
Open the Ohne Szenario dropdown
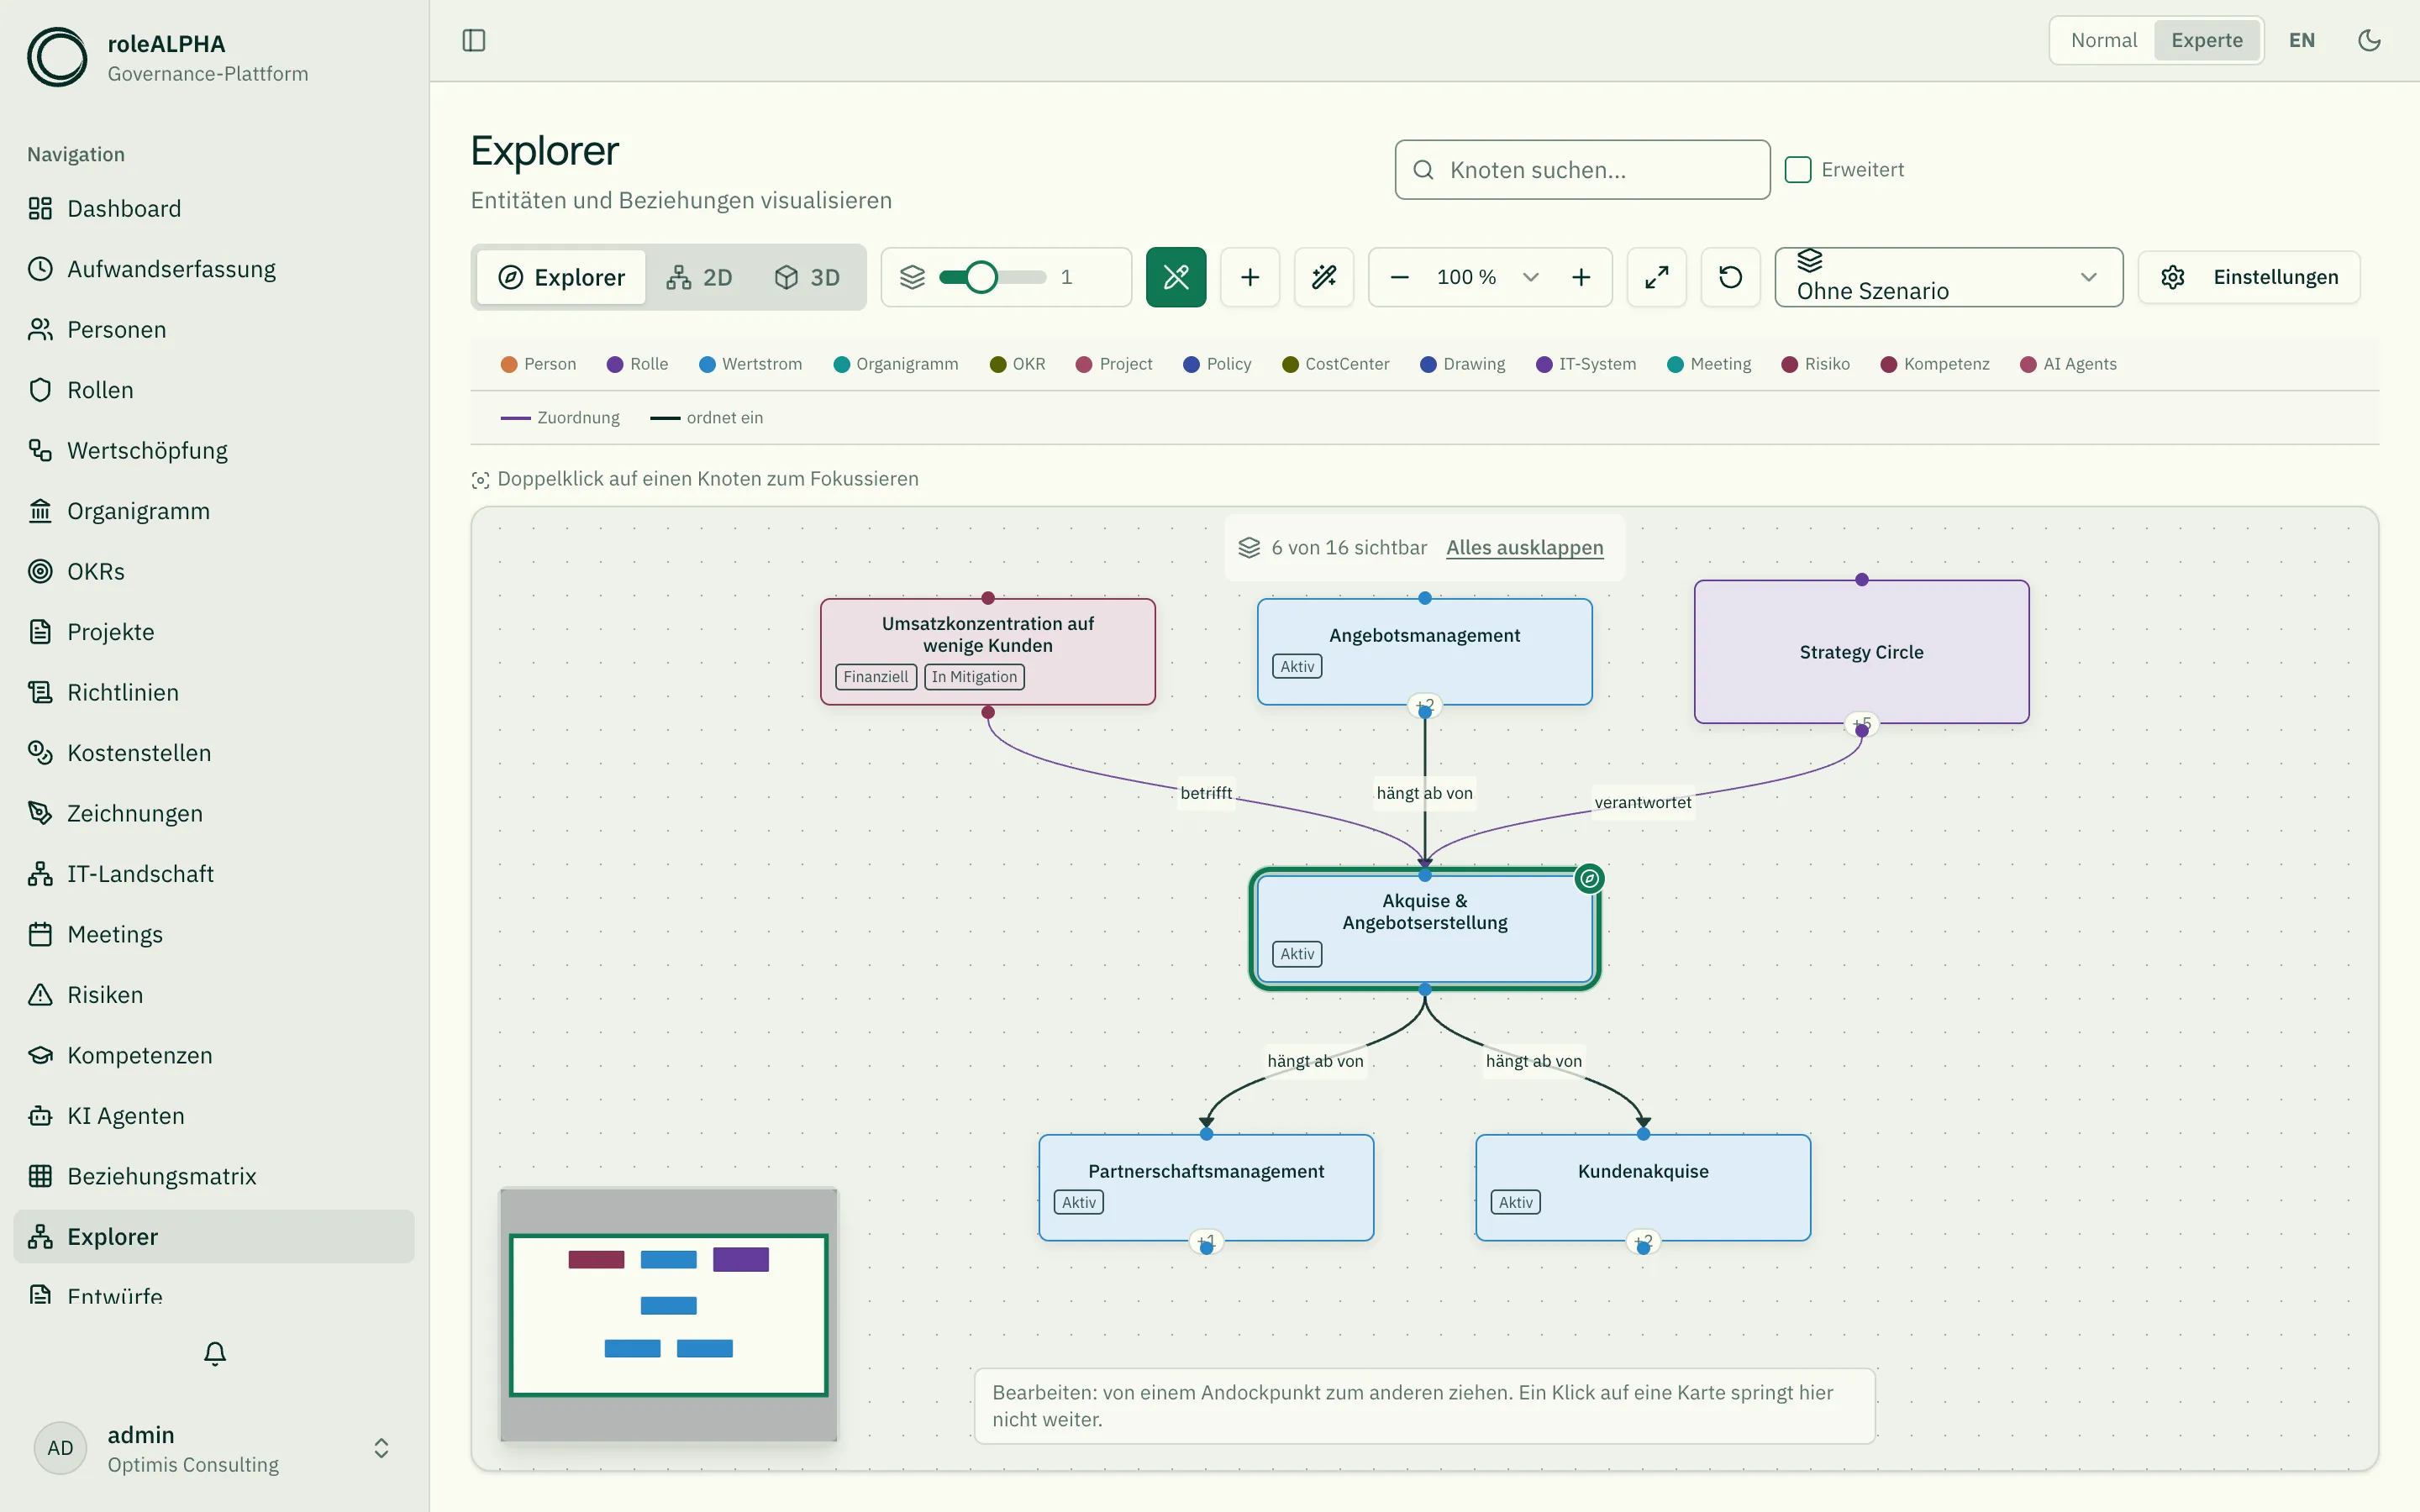click(x=1948, y=277)
